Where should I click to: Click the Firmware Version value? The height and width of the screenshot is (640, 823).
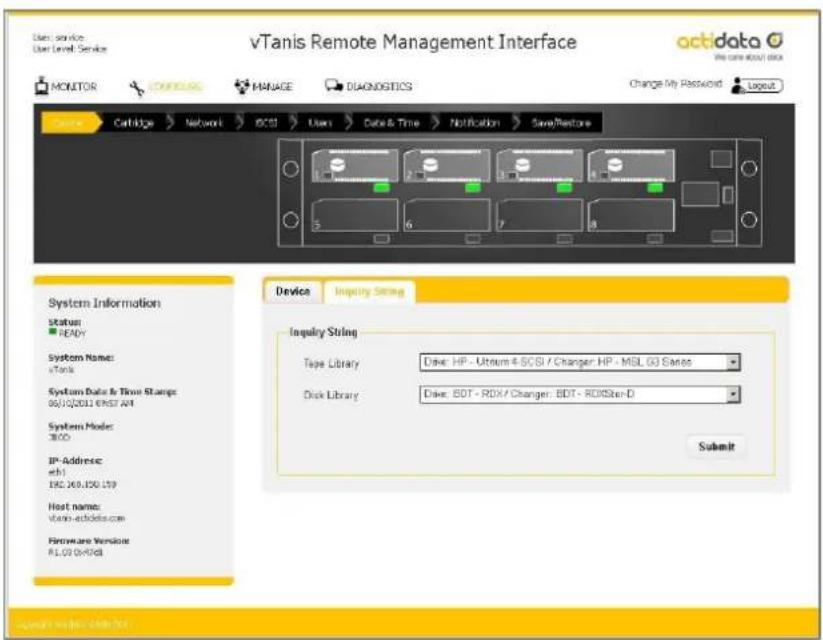76,552
